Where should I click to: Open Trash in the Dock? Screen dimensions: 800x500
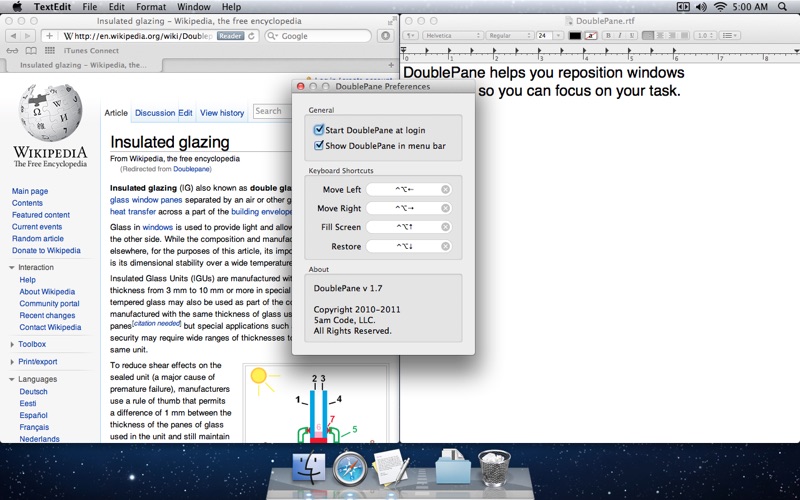tap(494, 468)
